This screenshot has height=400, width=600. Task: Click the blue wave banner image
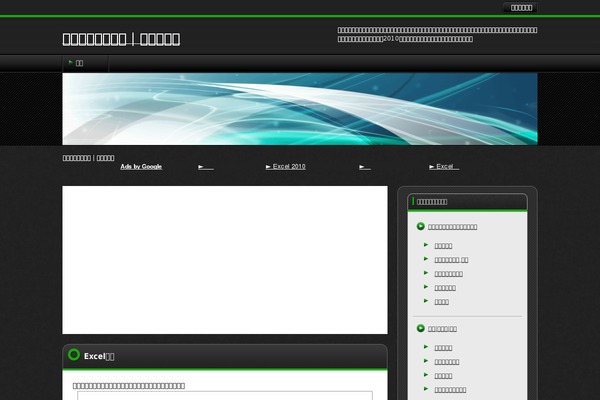pyautogui.click(x=300, y=109)
